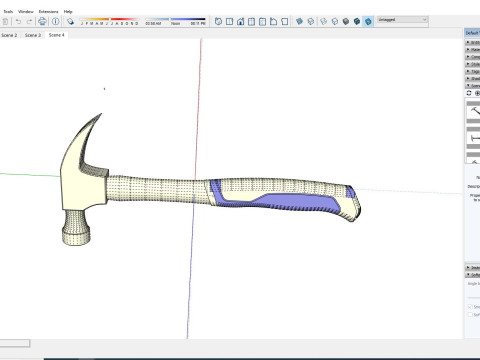
Task: Switch to Bottom view
Action: pos(284,22)
